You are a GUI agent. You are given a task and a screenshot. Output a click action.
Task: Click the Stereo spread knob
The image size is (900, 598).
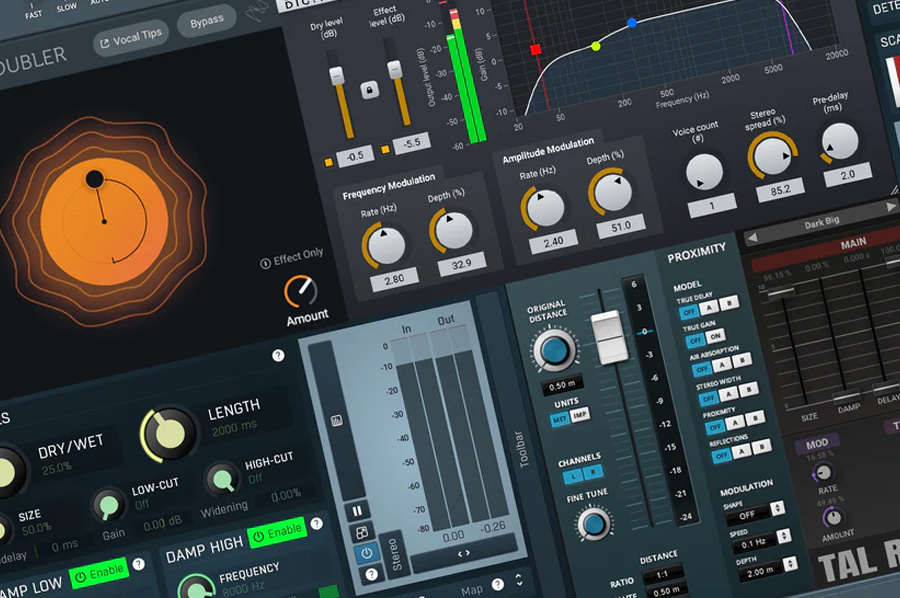[773, 156]
